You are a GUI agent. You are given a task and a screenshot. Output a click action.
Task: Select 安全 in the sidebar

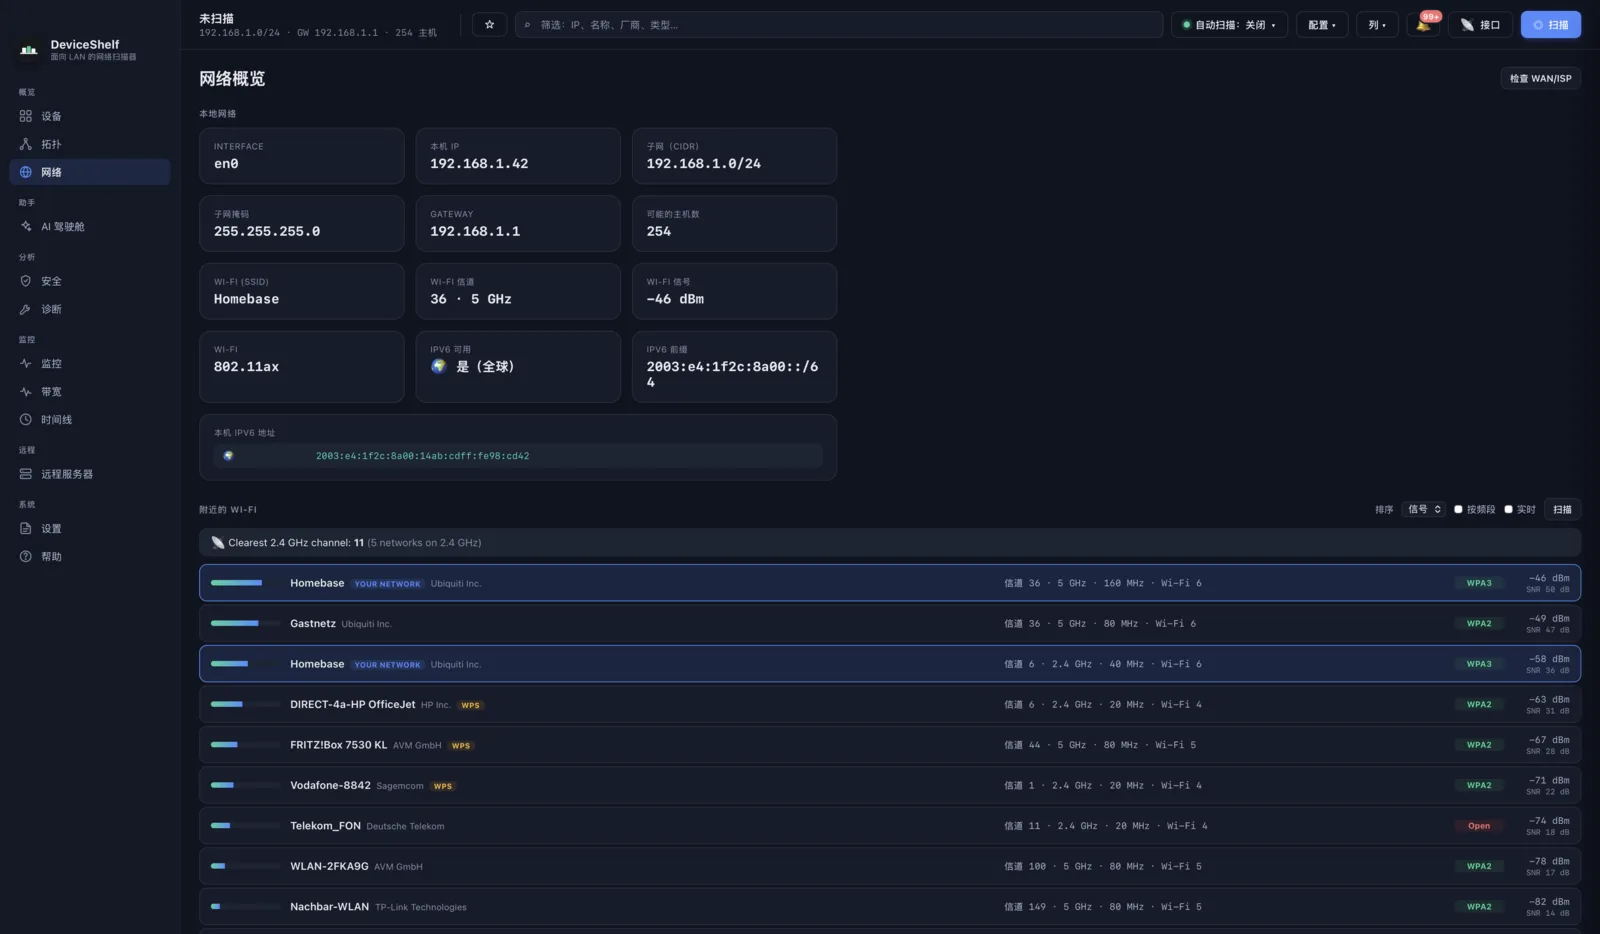[x=90, y=281]
